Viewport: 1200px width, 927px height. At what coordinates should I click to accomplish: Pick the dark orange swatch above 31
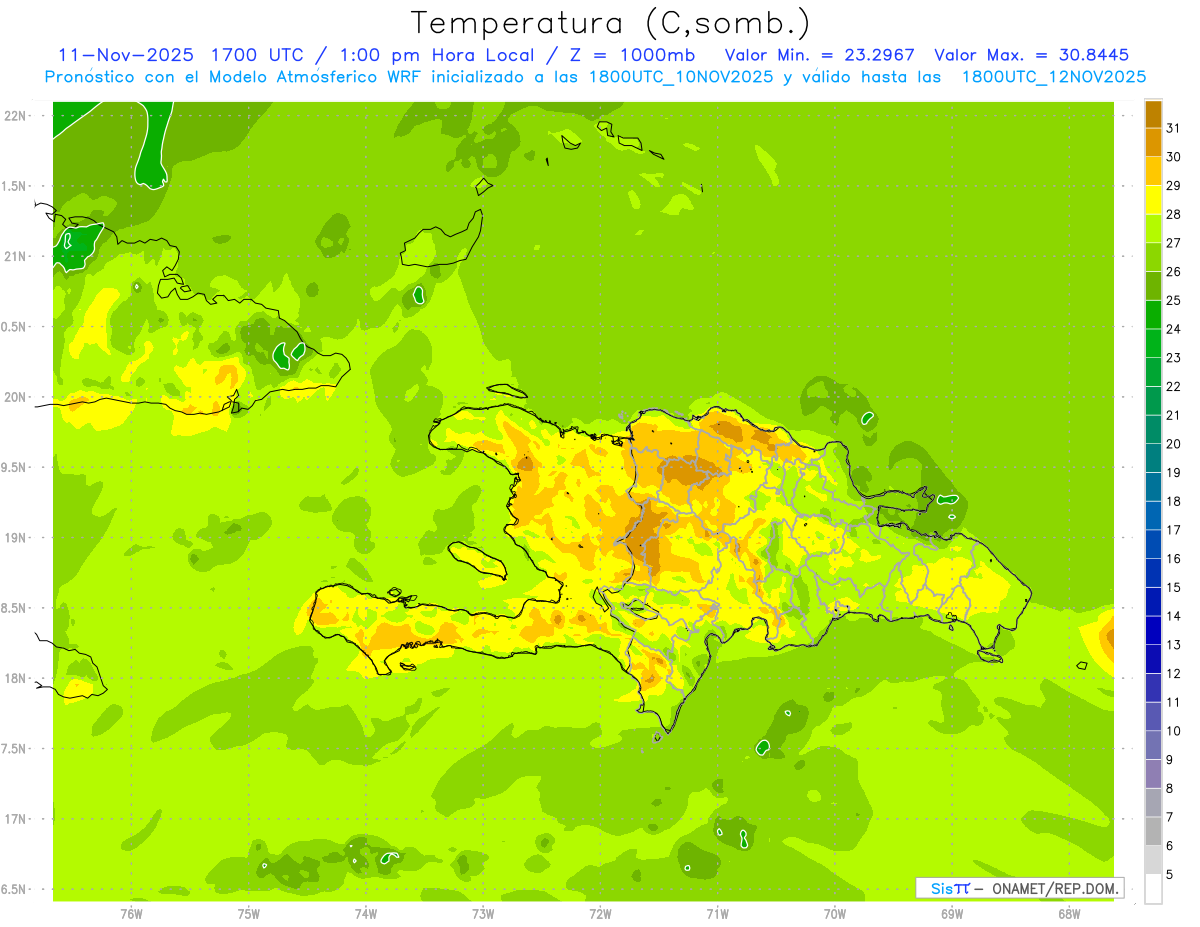click(x=1153, y=114)
